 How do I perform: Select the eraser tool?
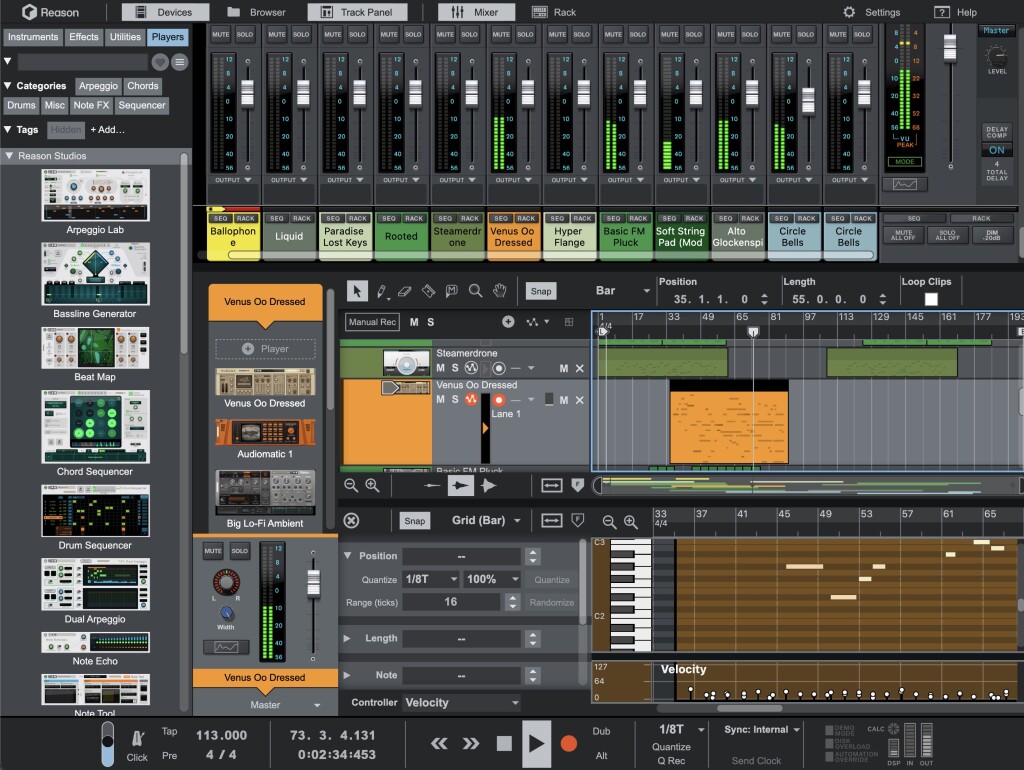(404, 291)
